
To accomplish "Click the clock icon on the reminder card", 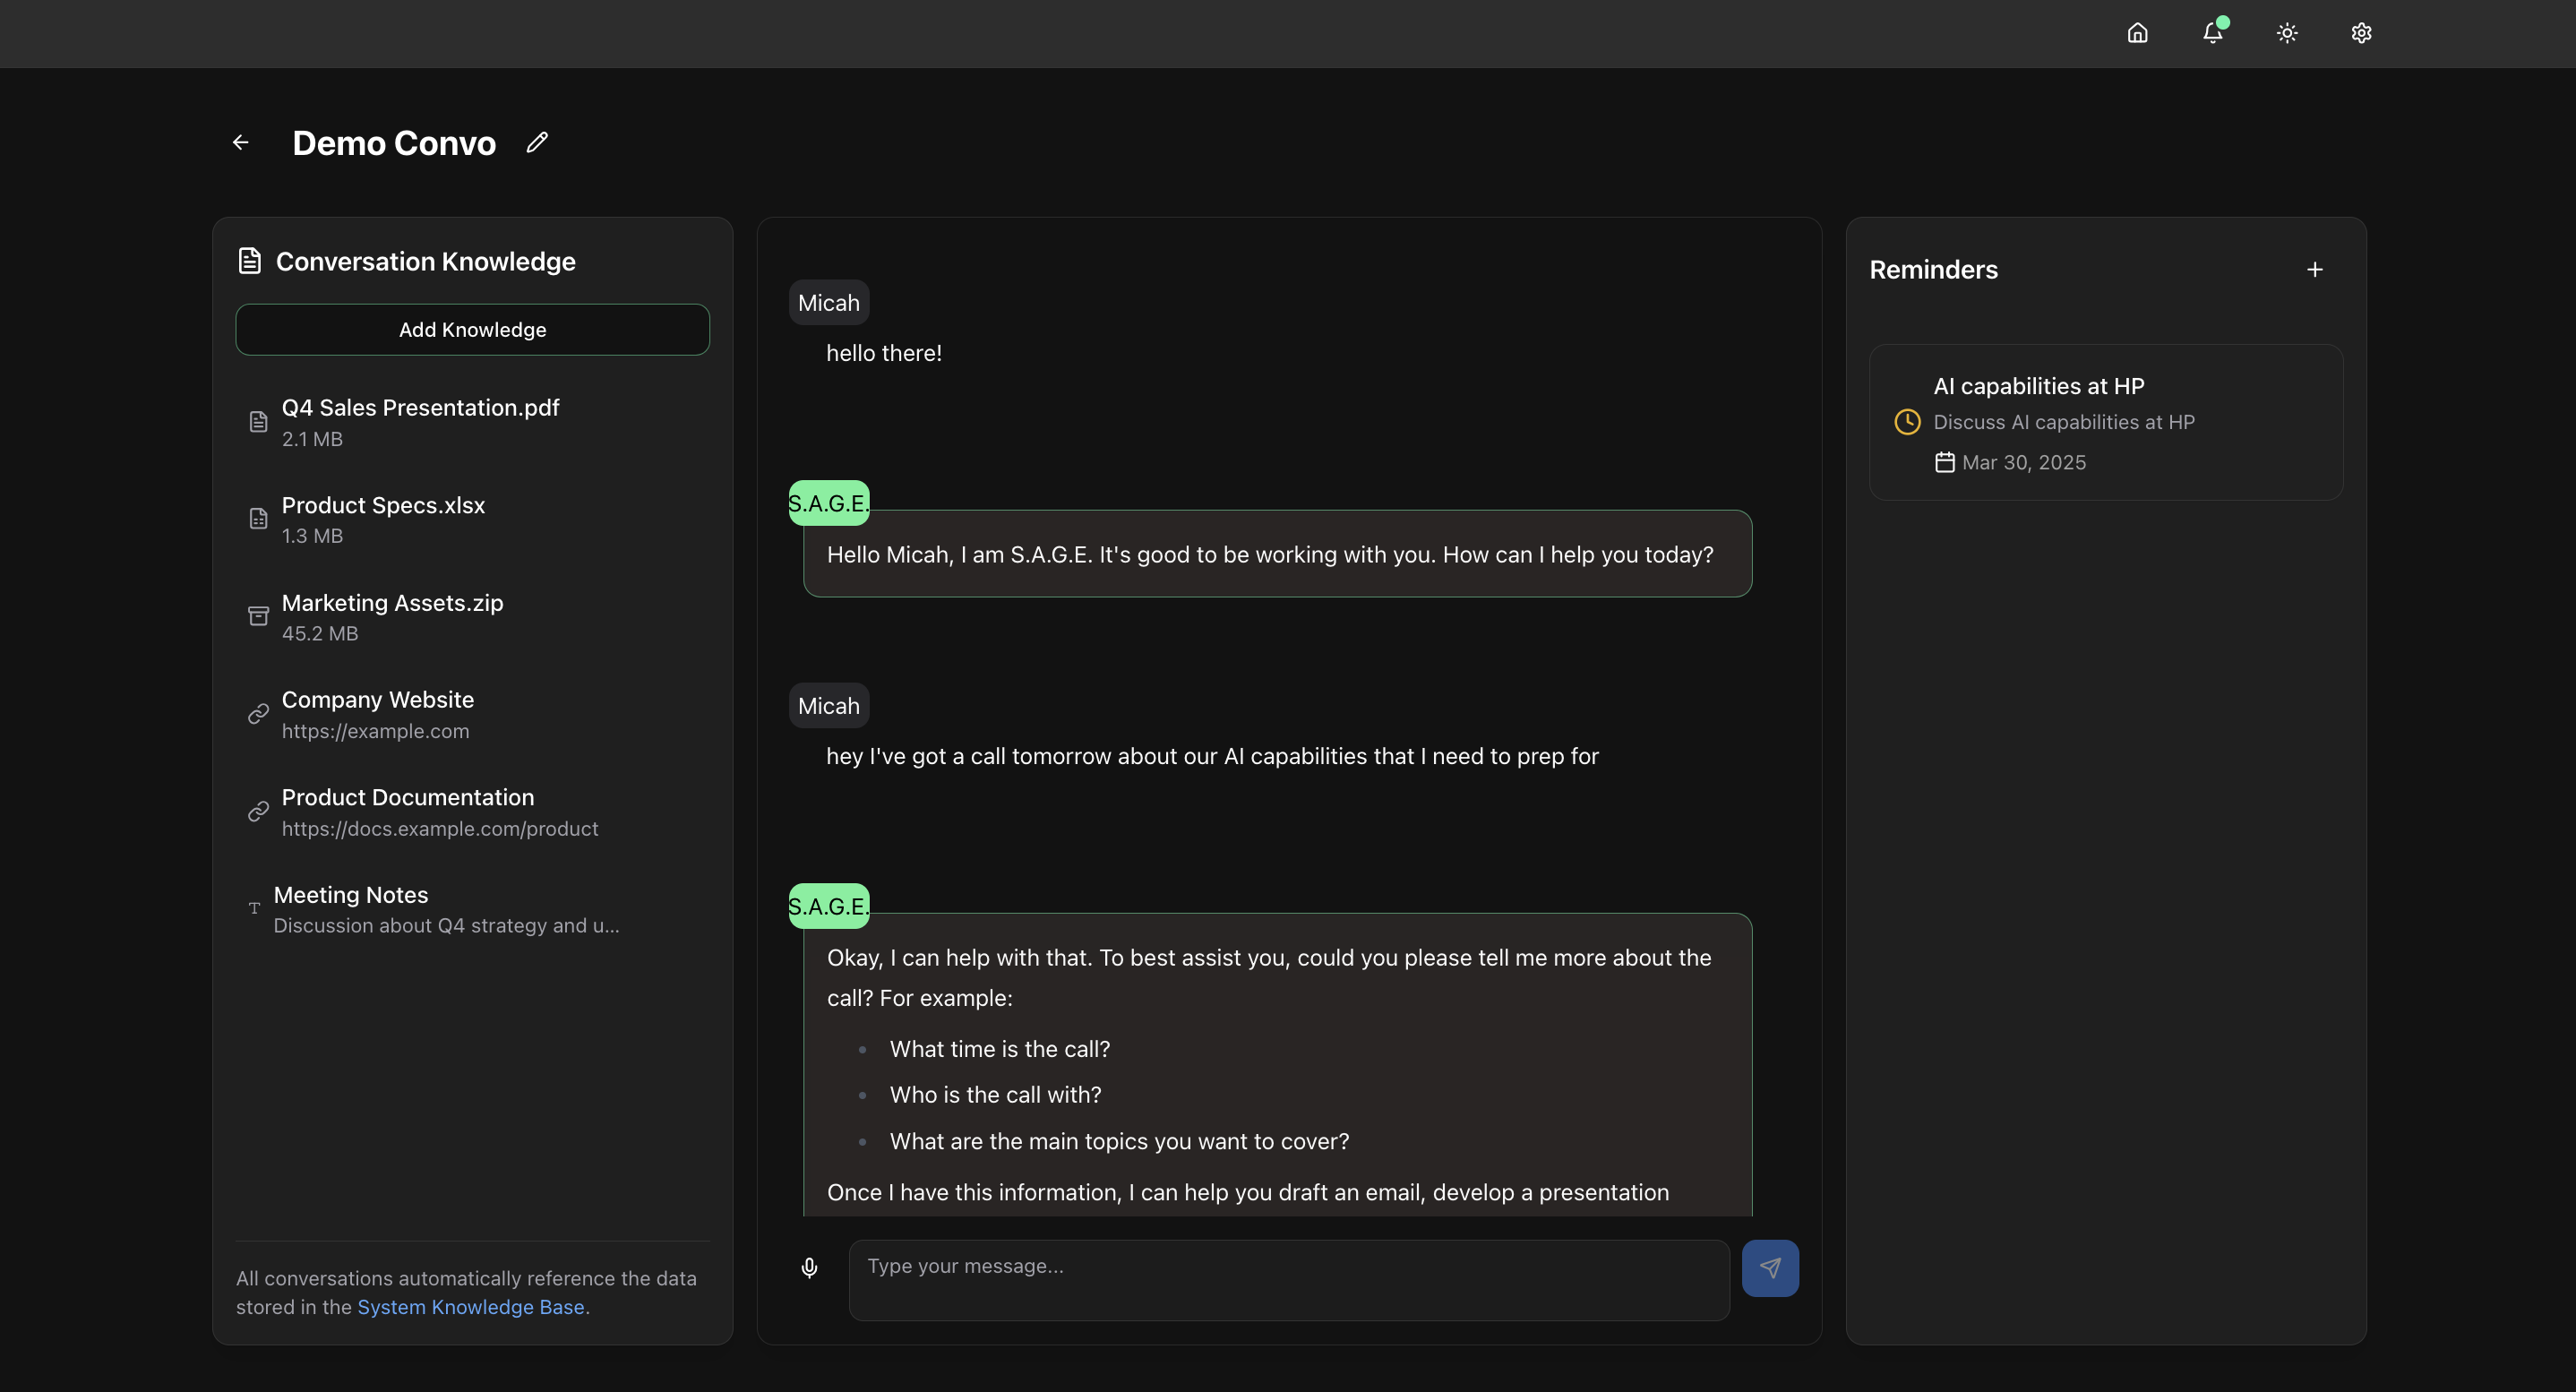I will click(1907, 421).
